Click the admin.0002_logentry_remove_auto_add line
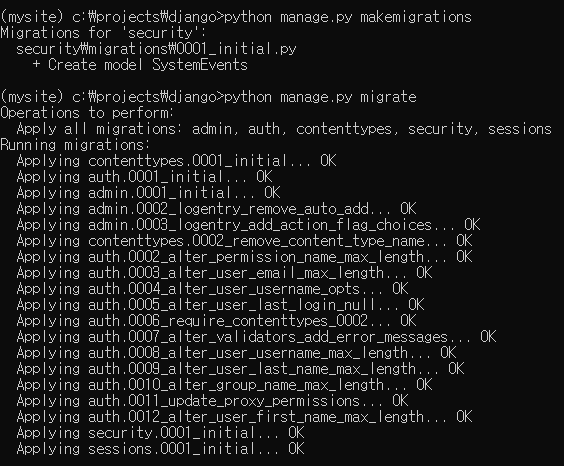This screenshot has height=466, width=564. (216, 209)
